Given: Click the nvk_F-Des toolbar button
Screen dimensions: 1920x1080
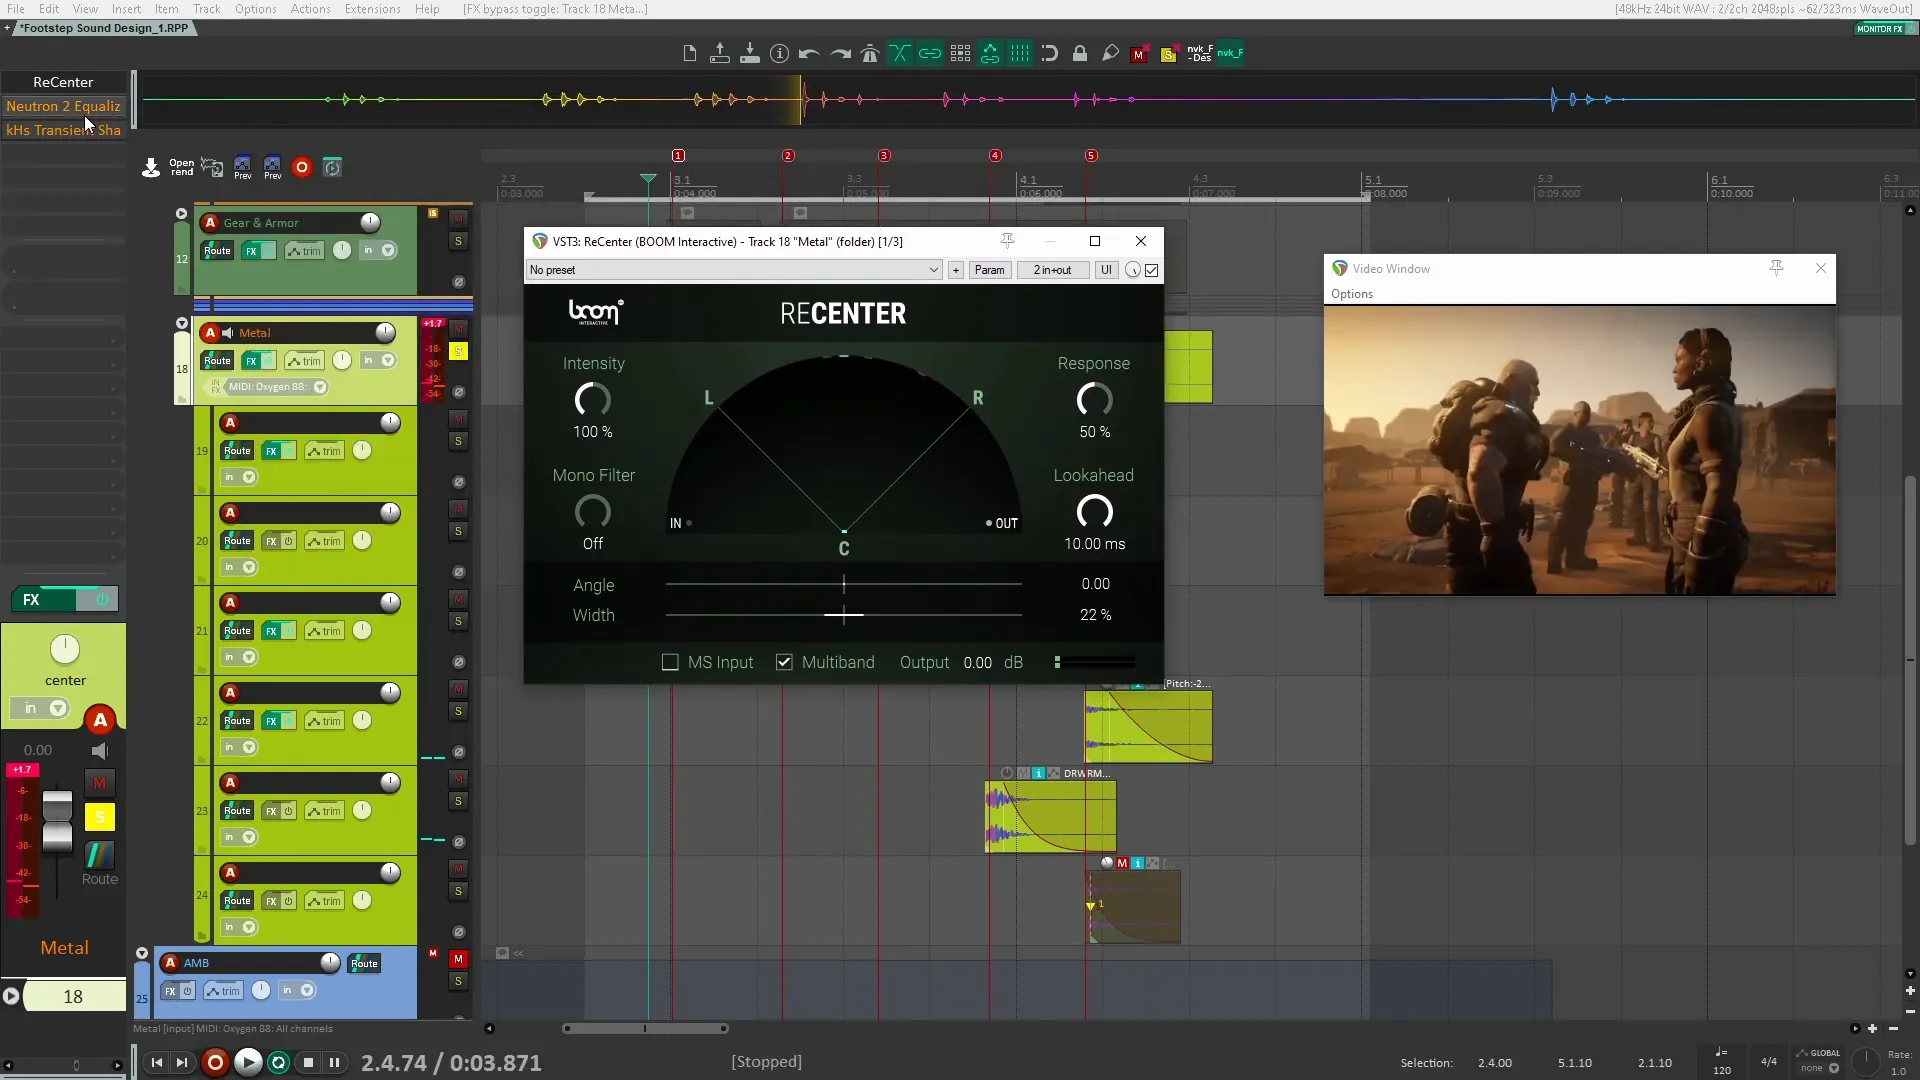Looking at the screenshot, I should pyautogui.click(x=1199, y=54).
